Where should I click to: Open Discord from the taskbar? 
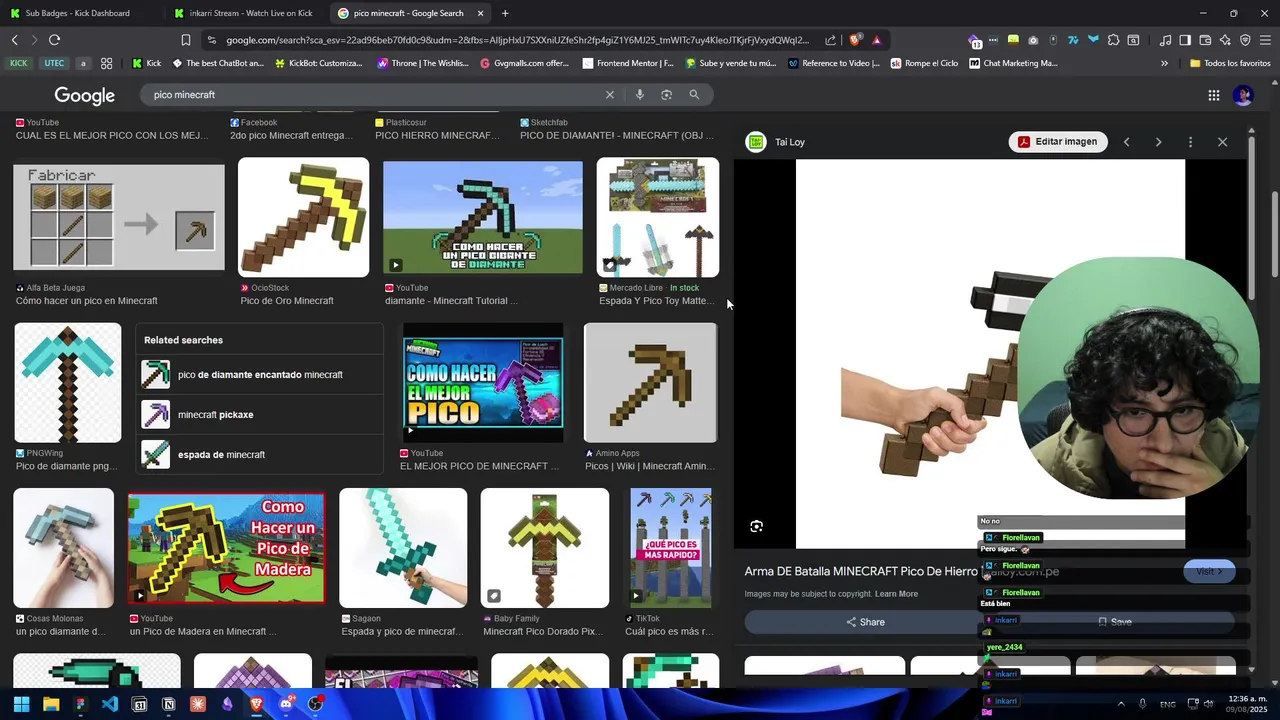click(286, 704)
